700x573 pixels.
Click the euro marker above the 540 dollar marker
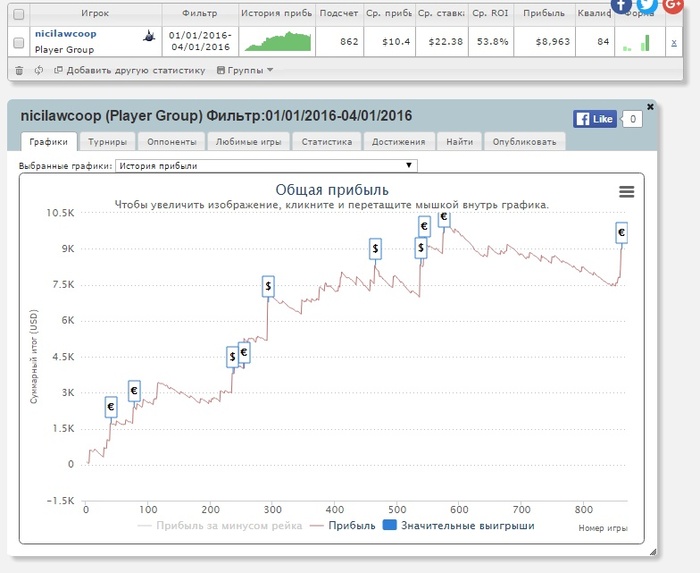tap(424, 227)
